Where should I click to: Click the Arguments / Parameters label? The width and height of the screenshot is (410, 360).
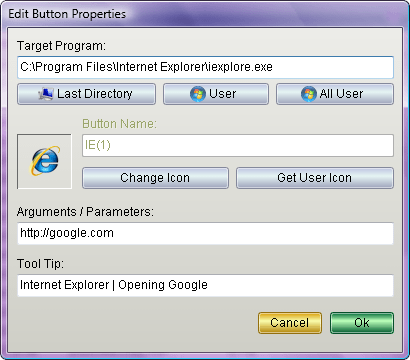point(85,212)
